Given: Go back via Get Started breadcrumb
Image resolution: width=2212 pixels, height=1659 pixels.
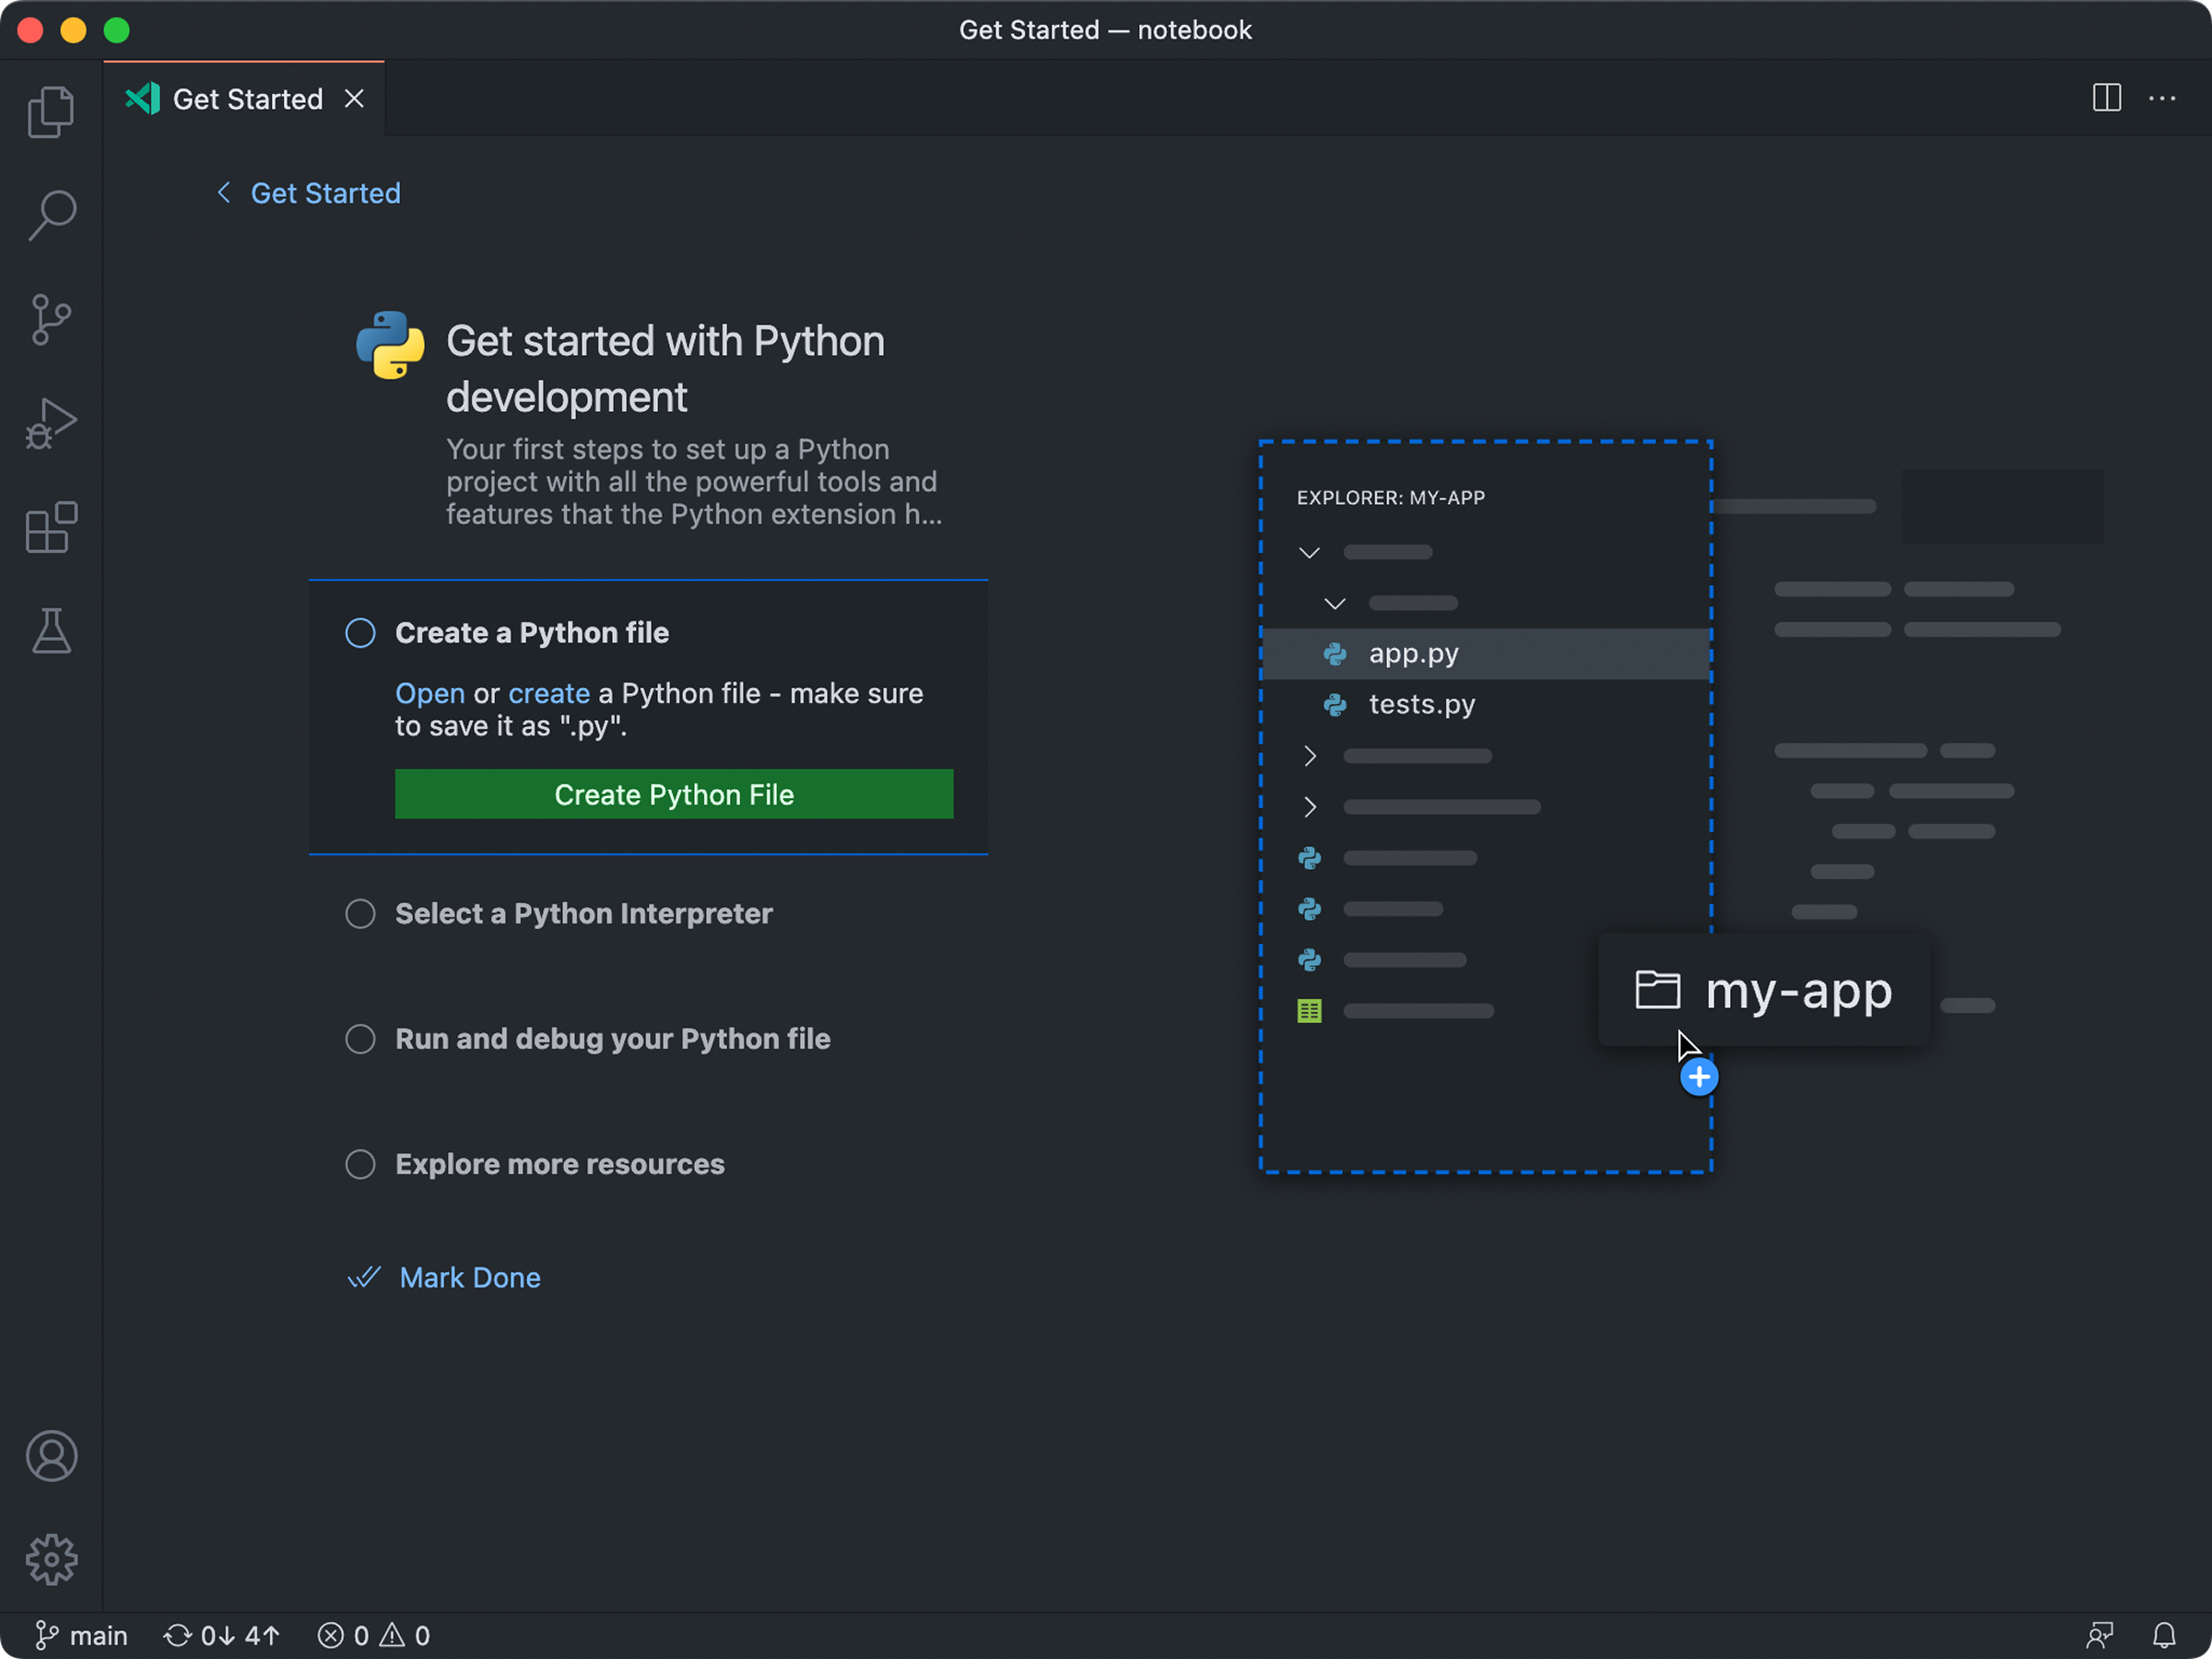Looking at the screenshot, I should (325, 193).
